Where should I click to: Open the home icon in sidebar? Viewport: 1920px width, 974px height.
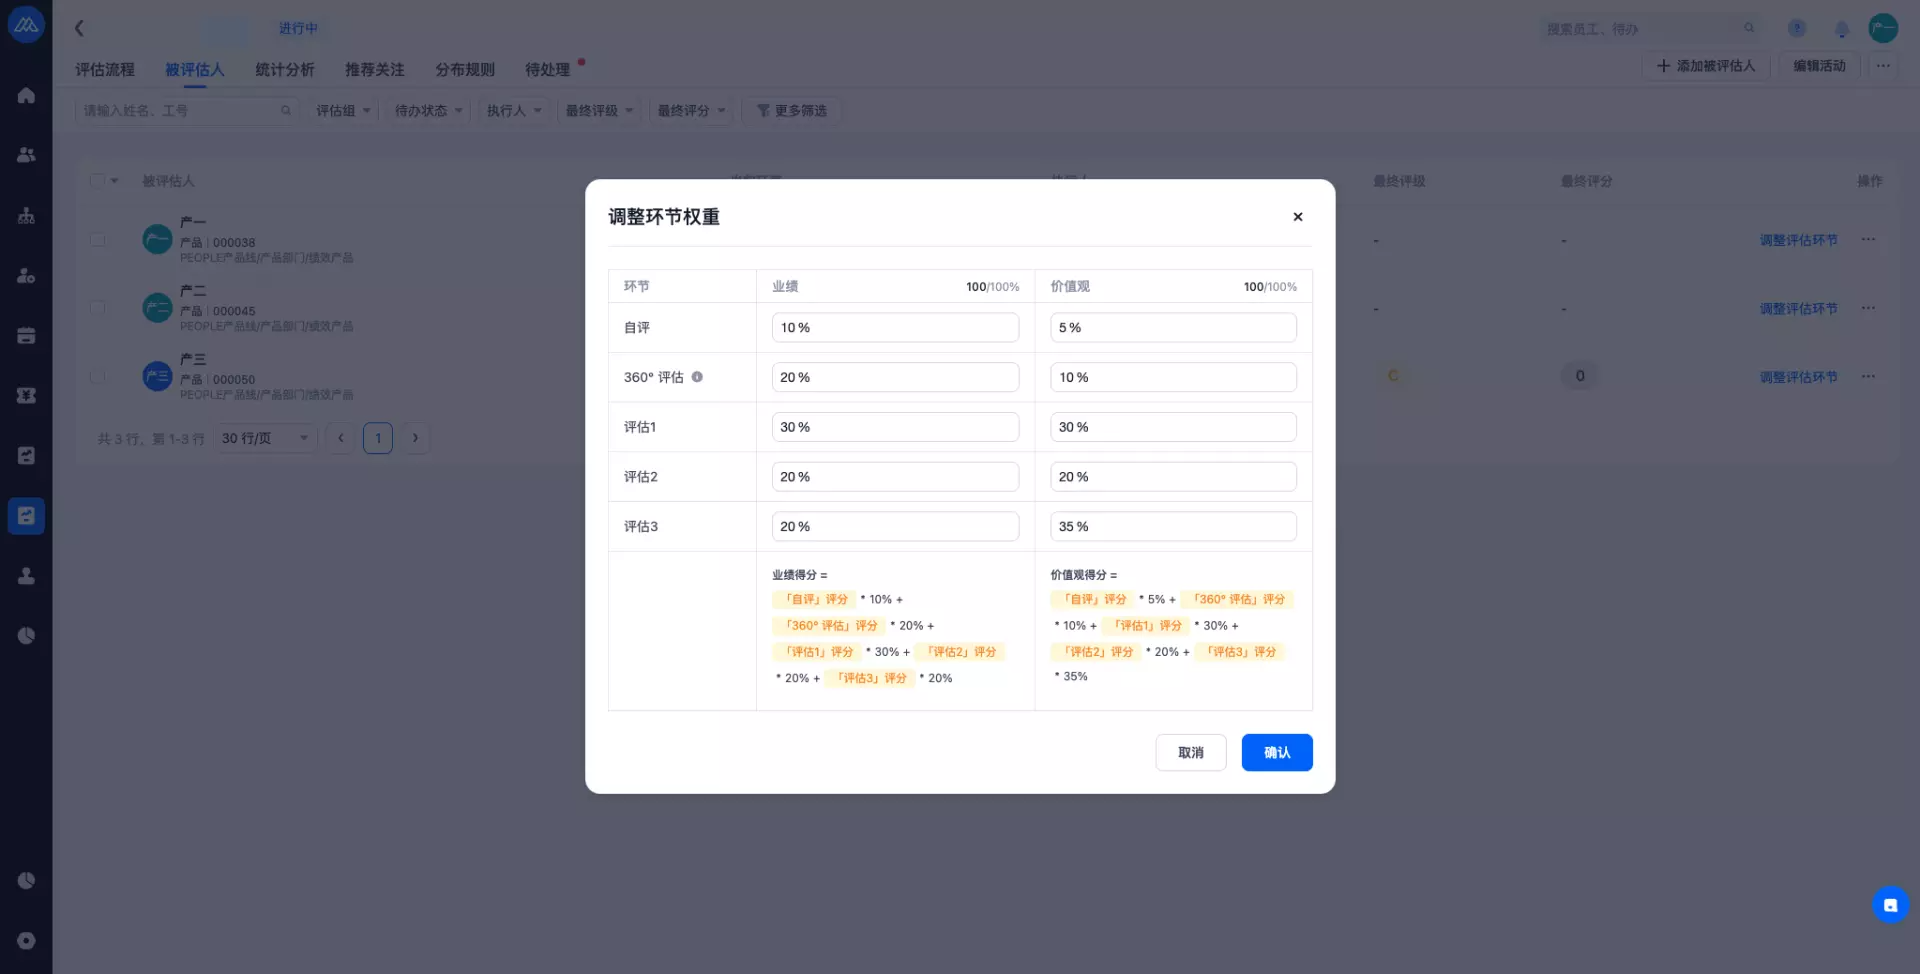point(26,96)
